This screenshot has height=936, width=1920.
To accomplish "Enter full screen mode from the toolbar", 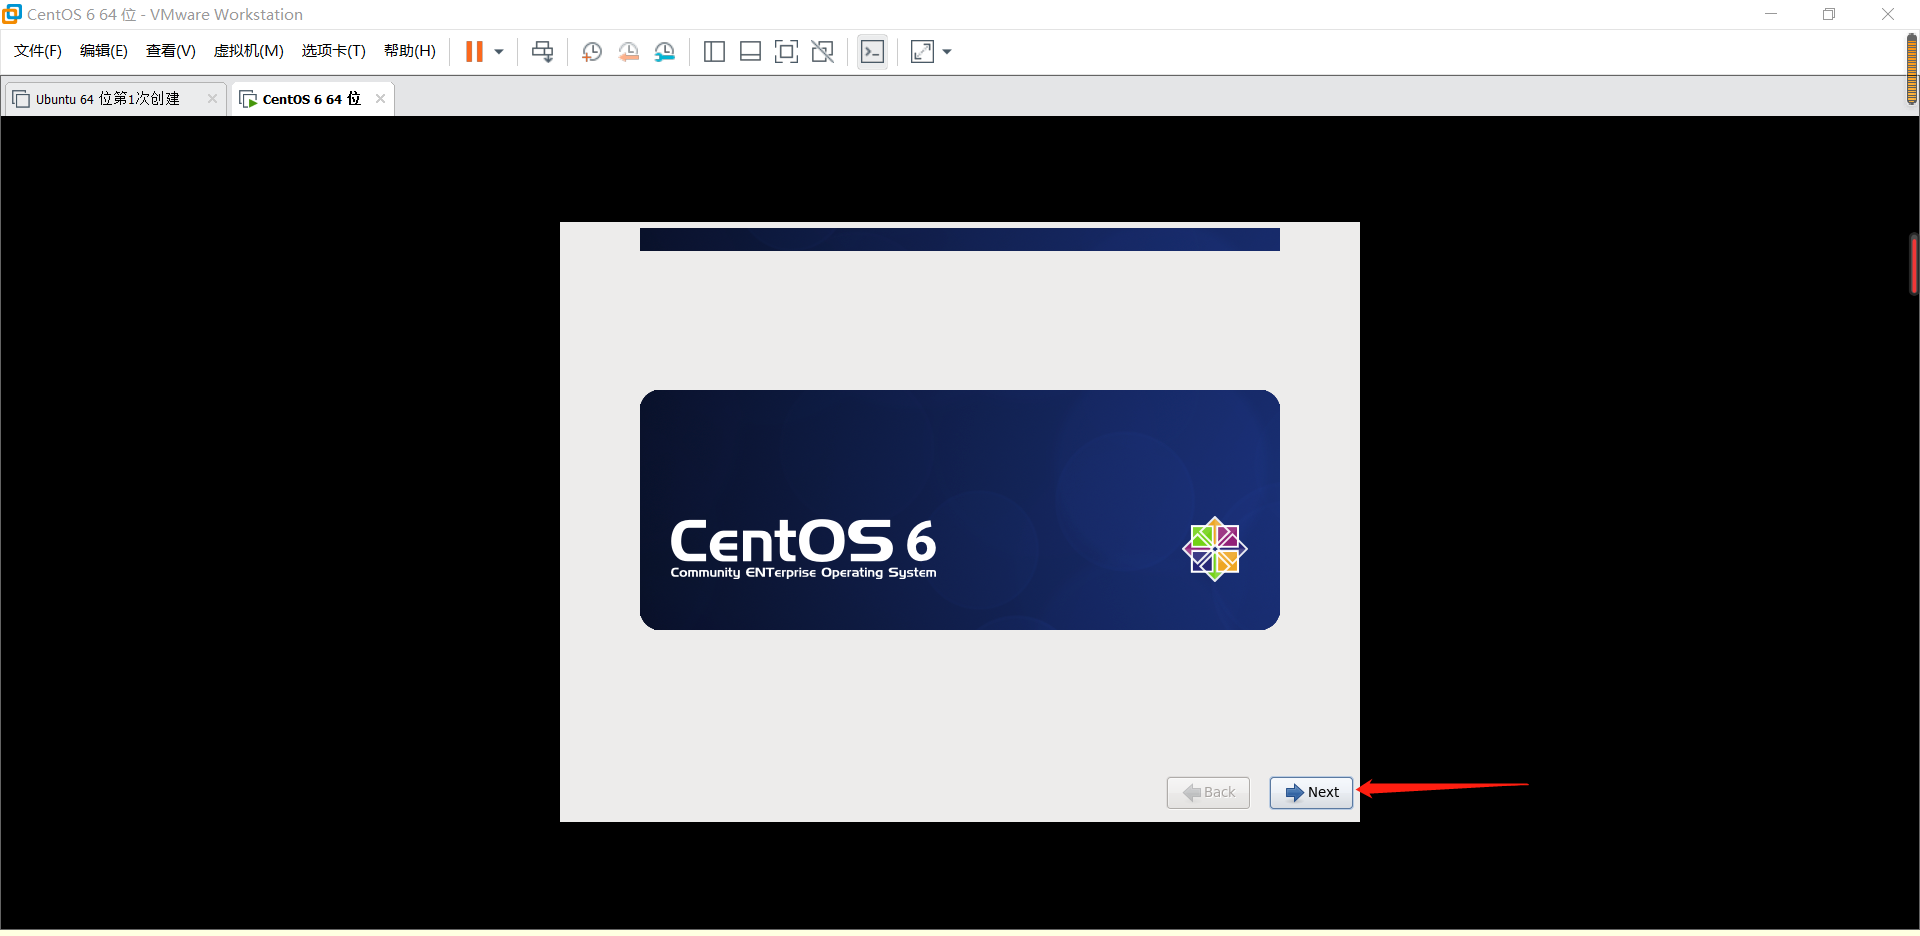I will pyautogui.click(x=786, y=52).
